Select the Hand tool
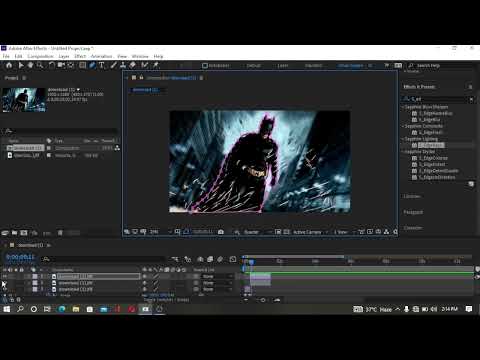The width and height of the screenshot is (480, 360). coord(30,65)
